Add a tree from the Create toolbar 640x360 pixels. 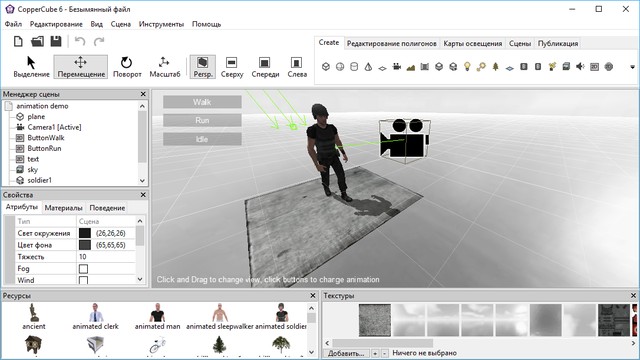496,67
